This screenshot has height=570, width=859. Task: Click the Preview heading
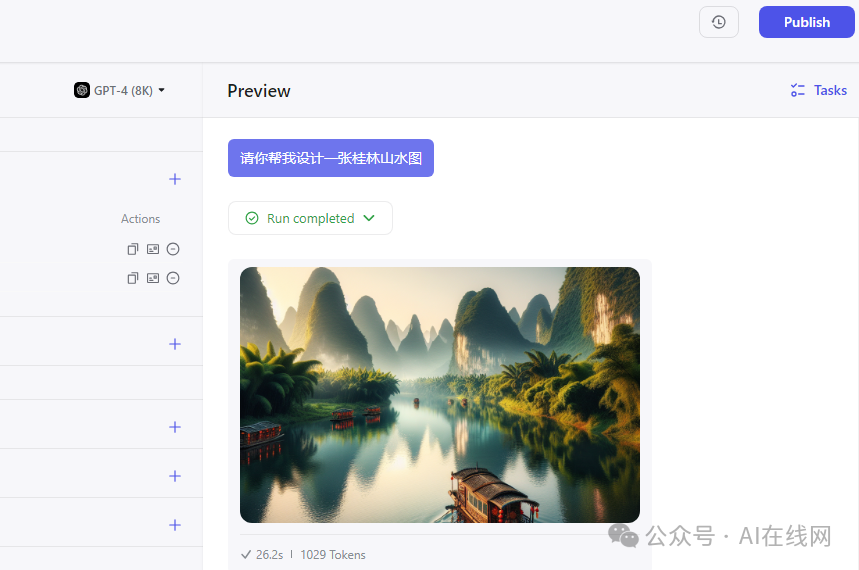pyautogui.click(x=259, y=91)
